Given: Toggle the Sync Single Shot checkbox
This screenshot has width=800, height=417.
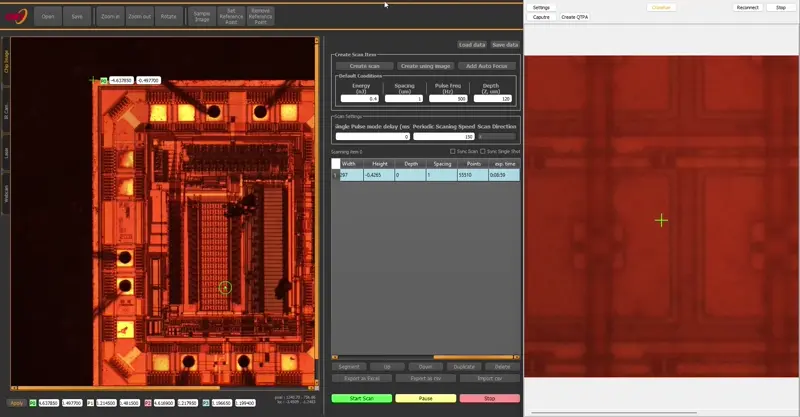Looking at the screenshot, I should [x=483, y=151].
